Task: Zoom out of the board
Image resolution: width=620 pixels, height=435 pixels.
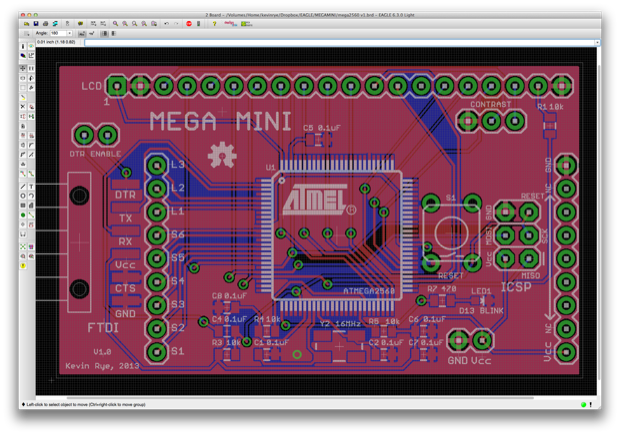Action: pyautogui.click(x=134, y=24)
